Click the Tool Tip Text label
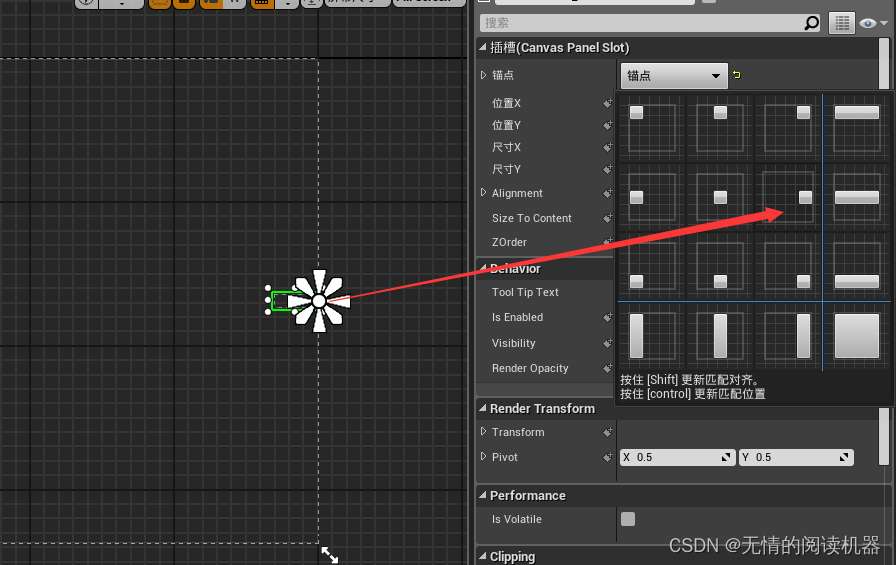 coord(525,292)
